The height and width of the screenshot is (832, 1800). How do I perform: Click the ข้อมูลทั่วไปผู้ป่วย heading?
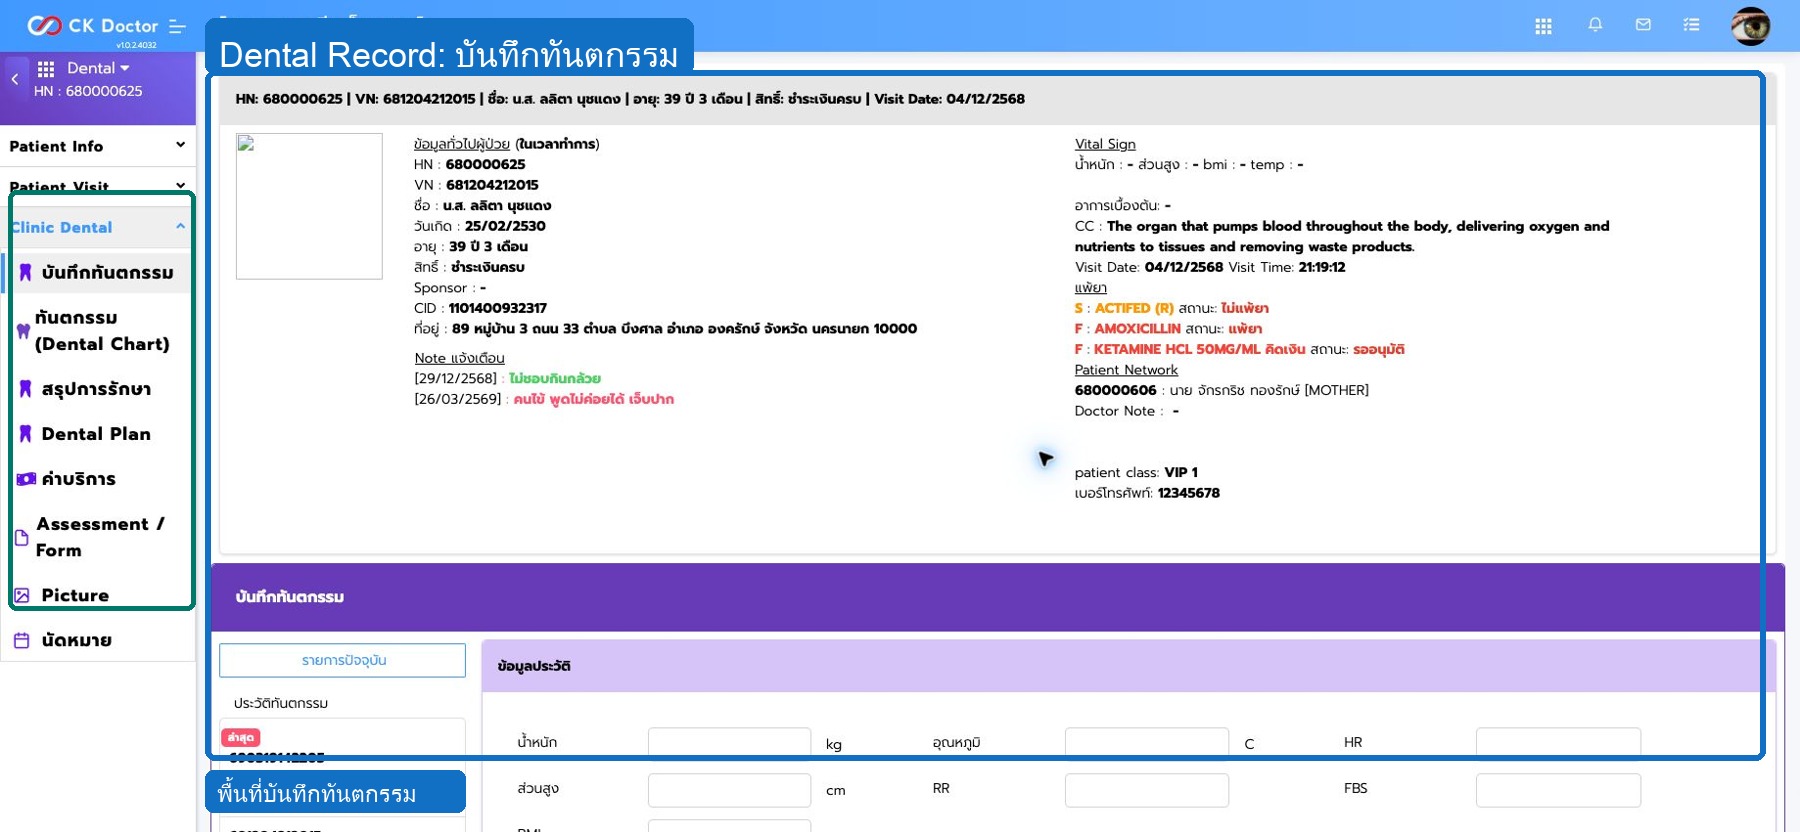point(462,144)
